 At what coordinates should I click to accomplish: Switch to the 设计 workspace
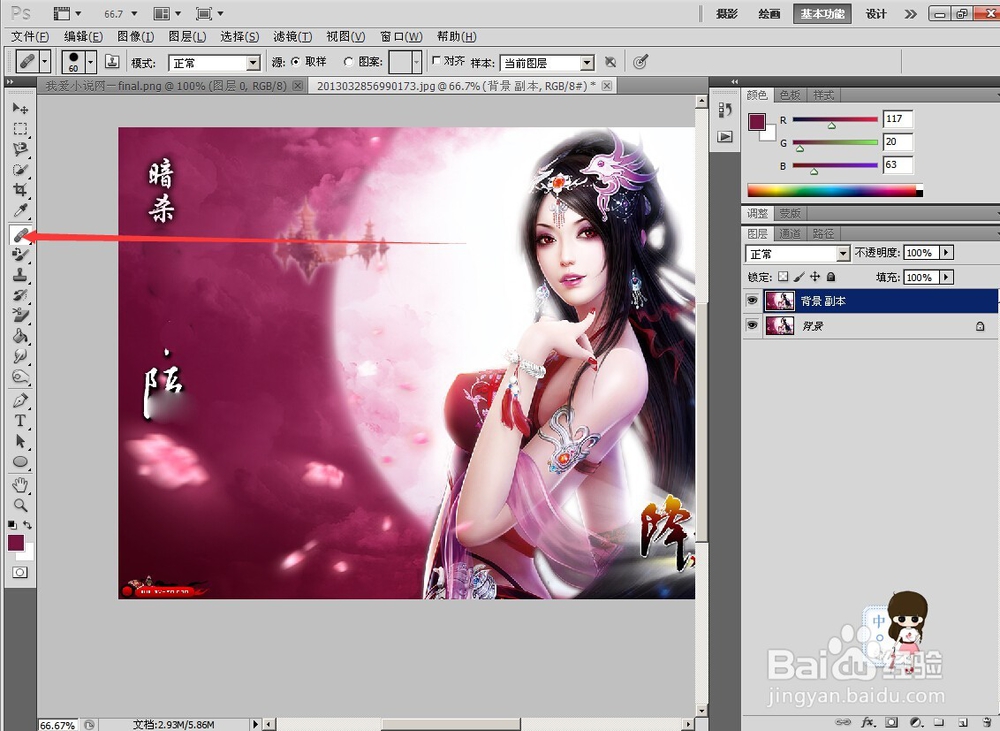pyautogui.click(x=876, y=13)
